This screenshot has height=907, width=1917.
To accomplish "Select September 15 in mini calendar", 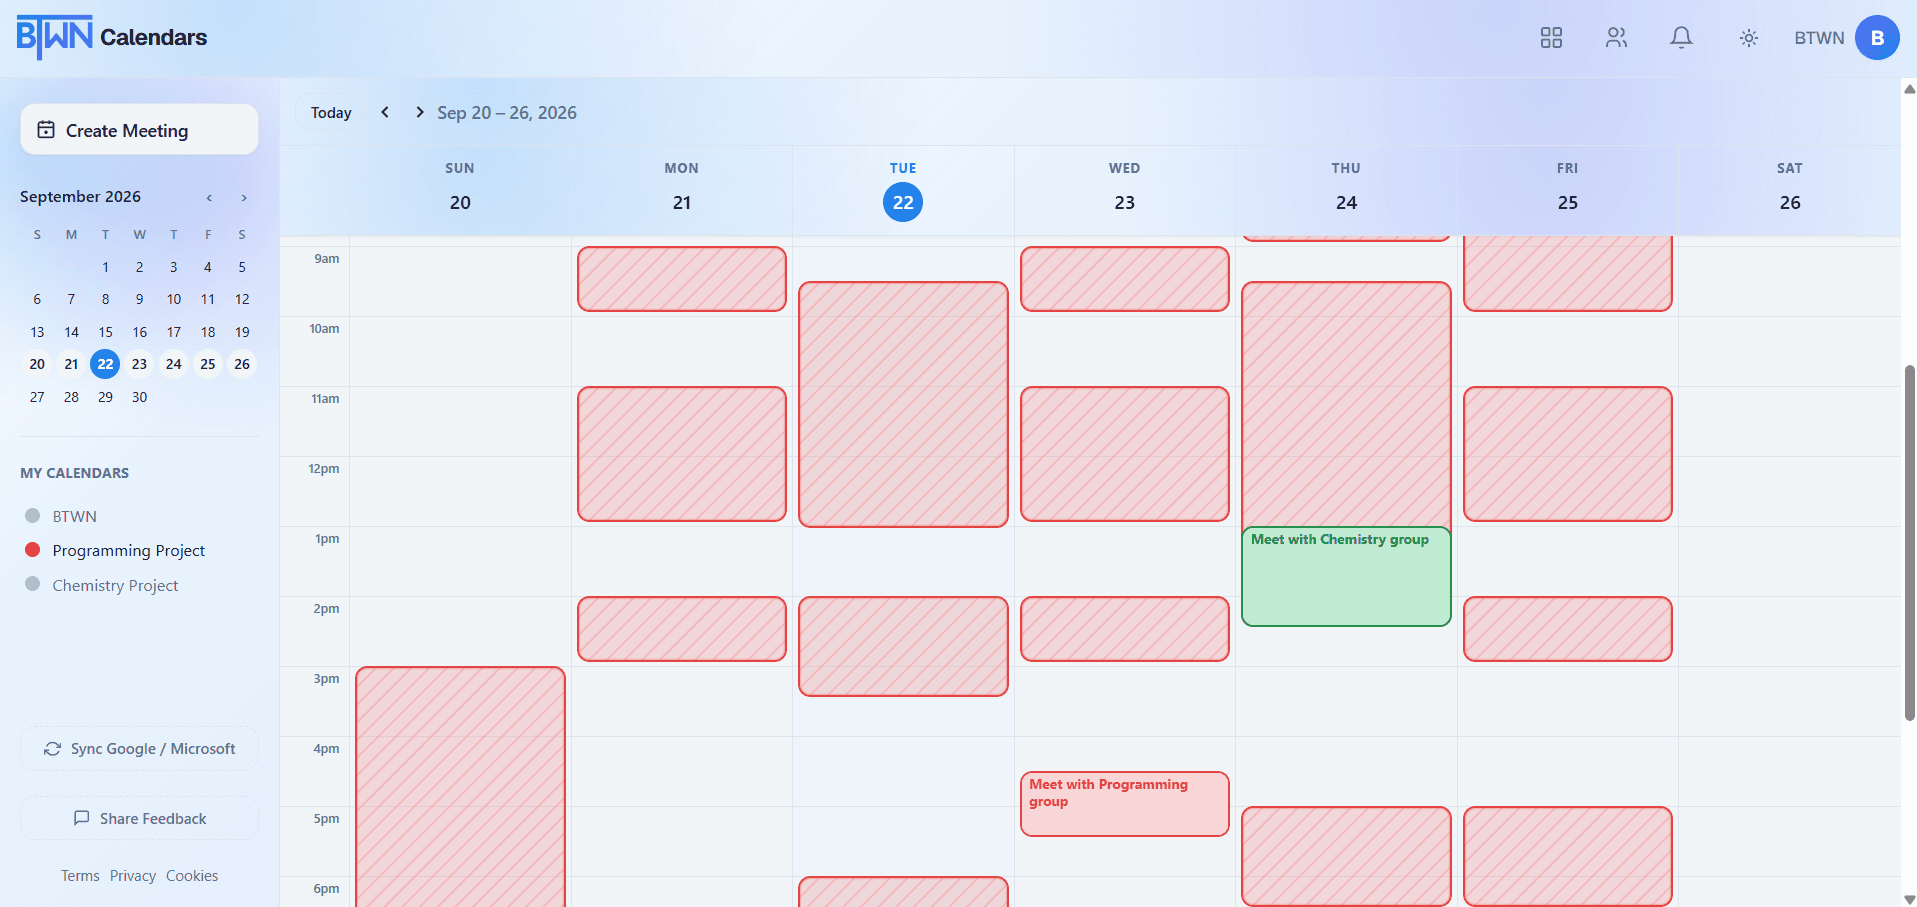I will coord(105,332).
